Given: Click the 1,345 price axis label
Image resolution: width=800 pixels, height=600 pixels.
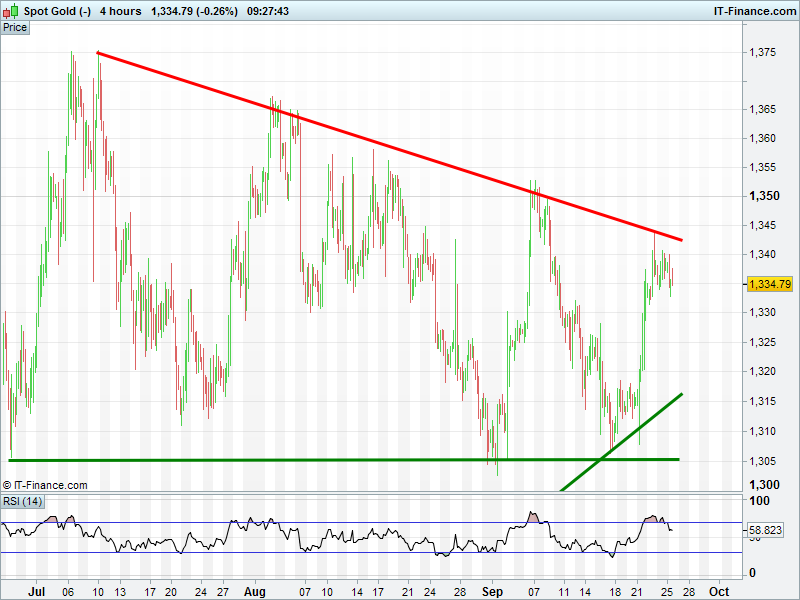Looking at the screenshot, I should [x=762, y=225].
